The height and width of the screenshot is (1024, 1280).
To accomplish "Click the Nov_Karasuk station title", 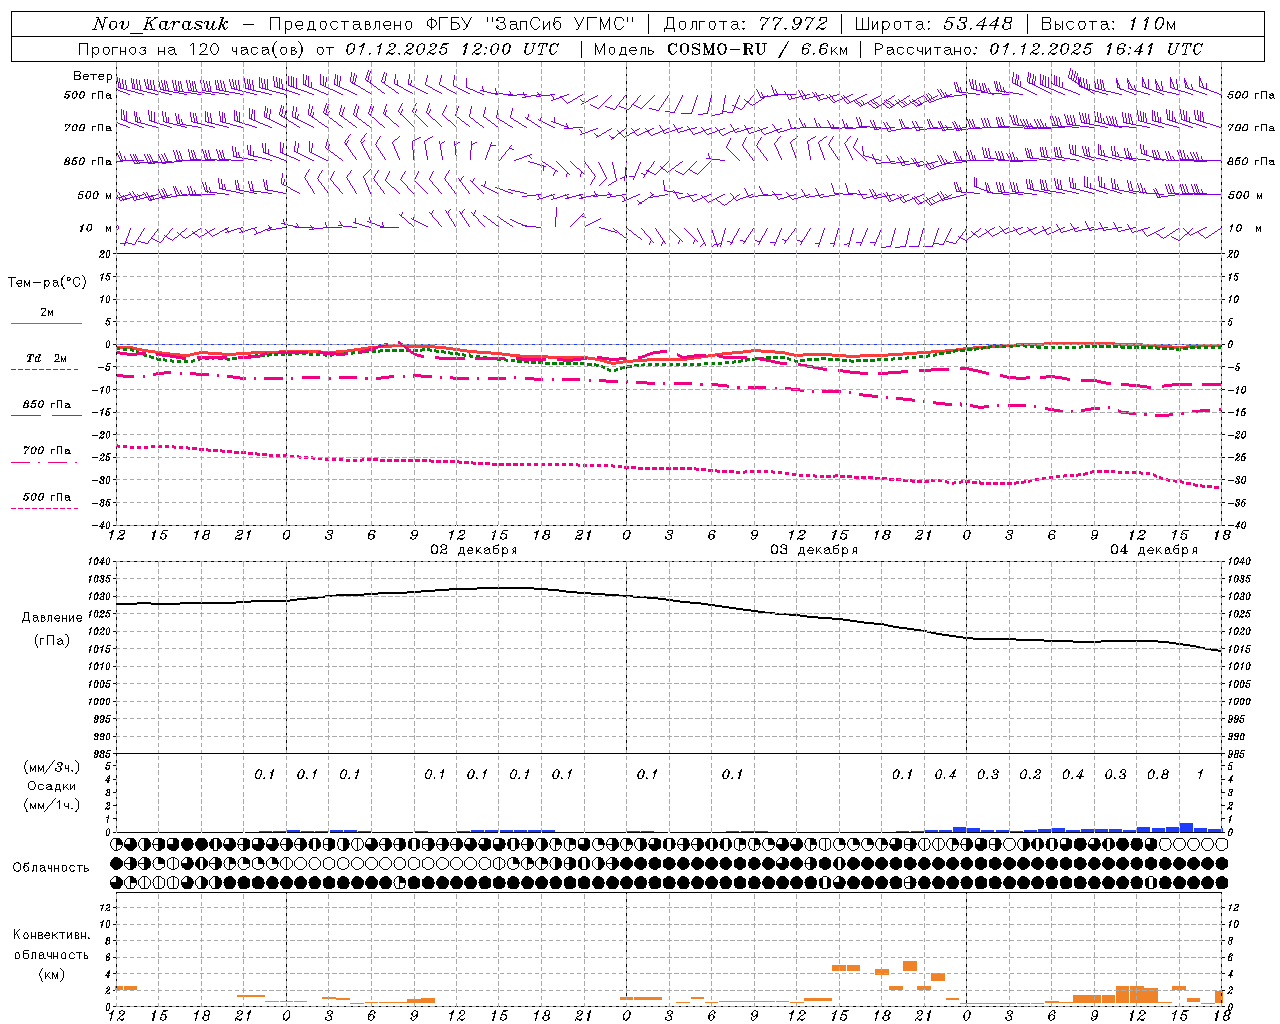I will [160, 24].
